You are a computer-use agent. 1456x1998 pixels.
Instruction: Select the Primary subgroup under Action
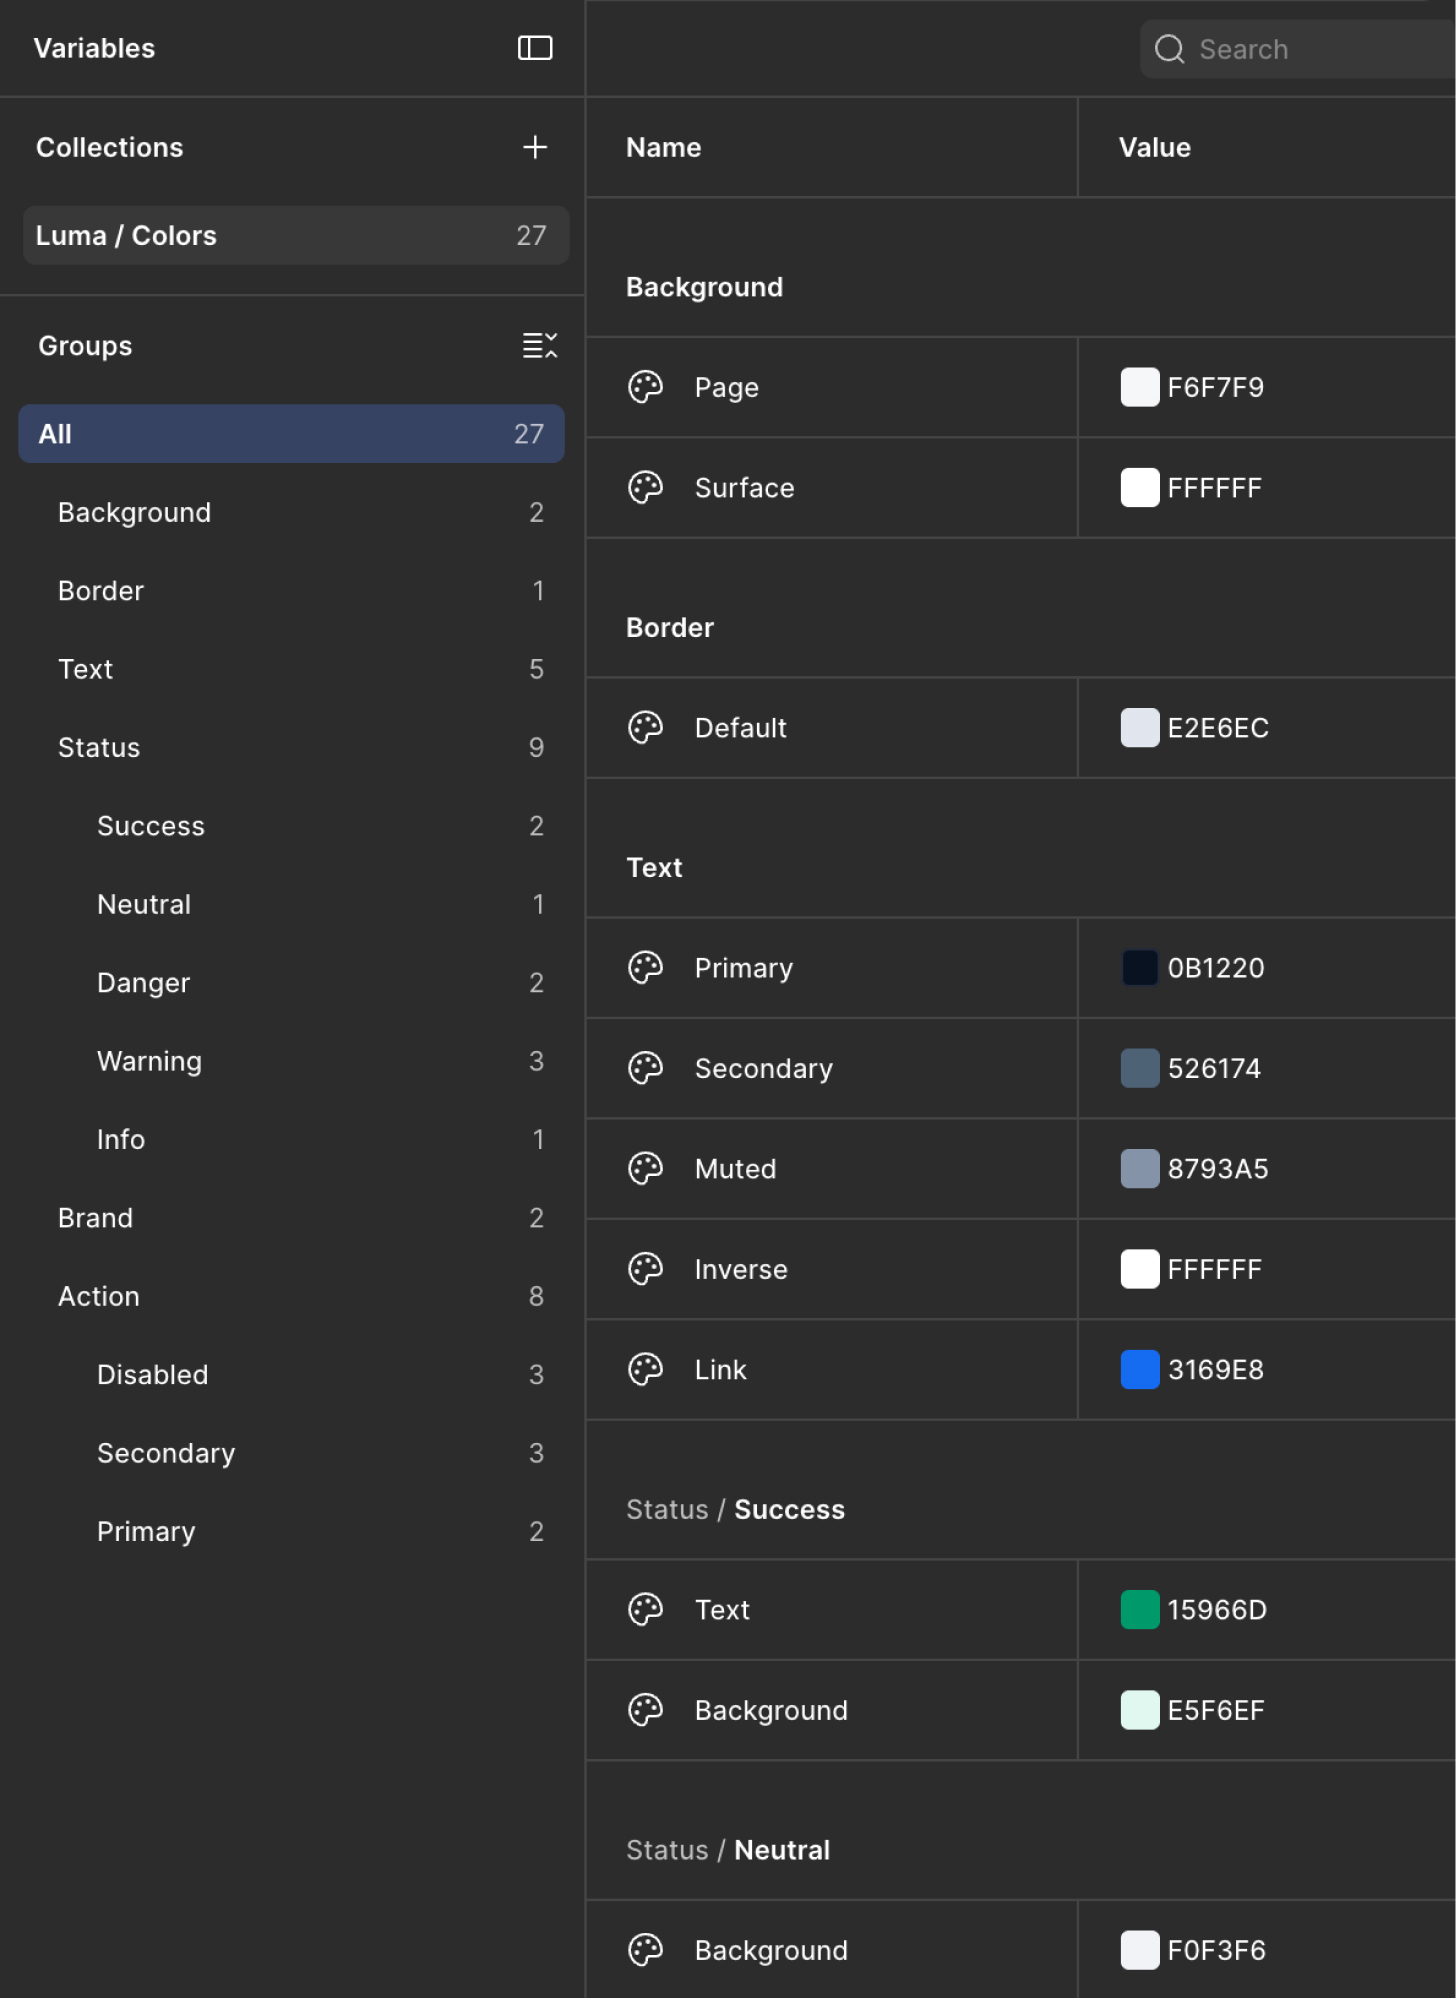tap(291, 1532)
